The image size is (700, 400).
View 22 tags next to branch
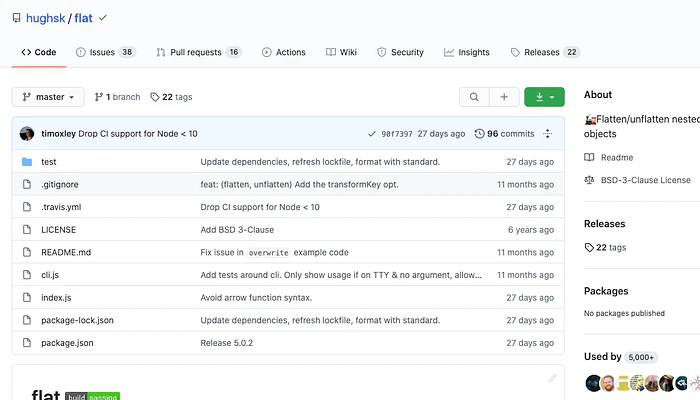pyautogui.click(x=171, y=97)
